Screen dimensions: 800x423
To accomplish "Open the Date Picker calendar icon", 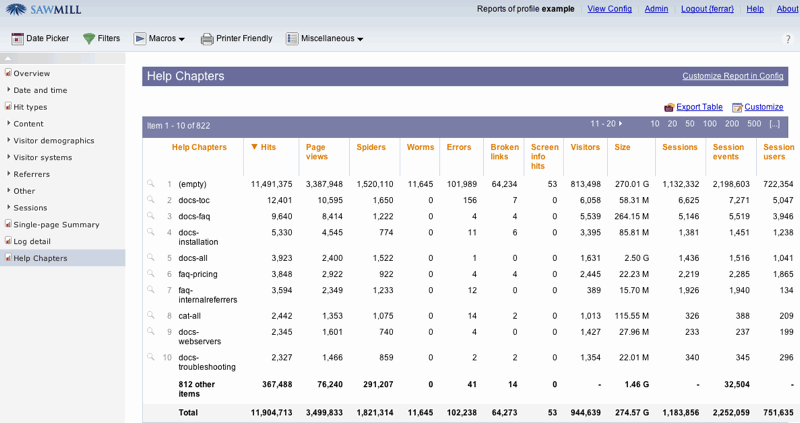I will click(x=17, y=39).
